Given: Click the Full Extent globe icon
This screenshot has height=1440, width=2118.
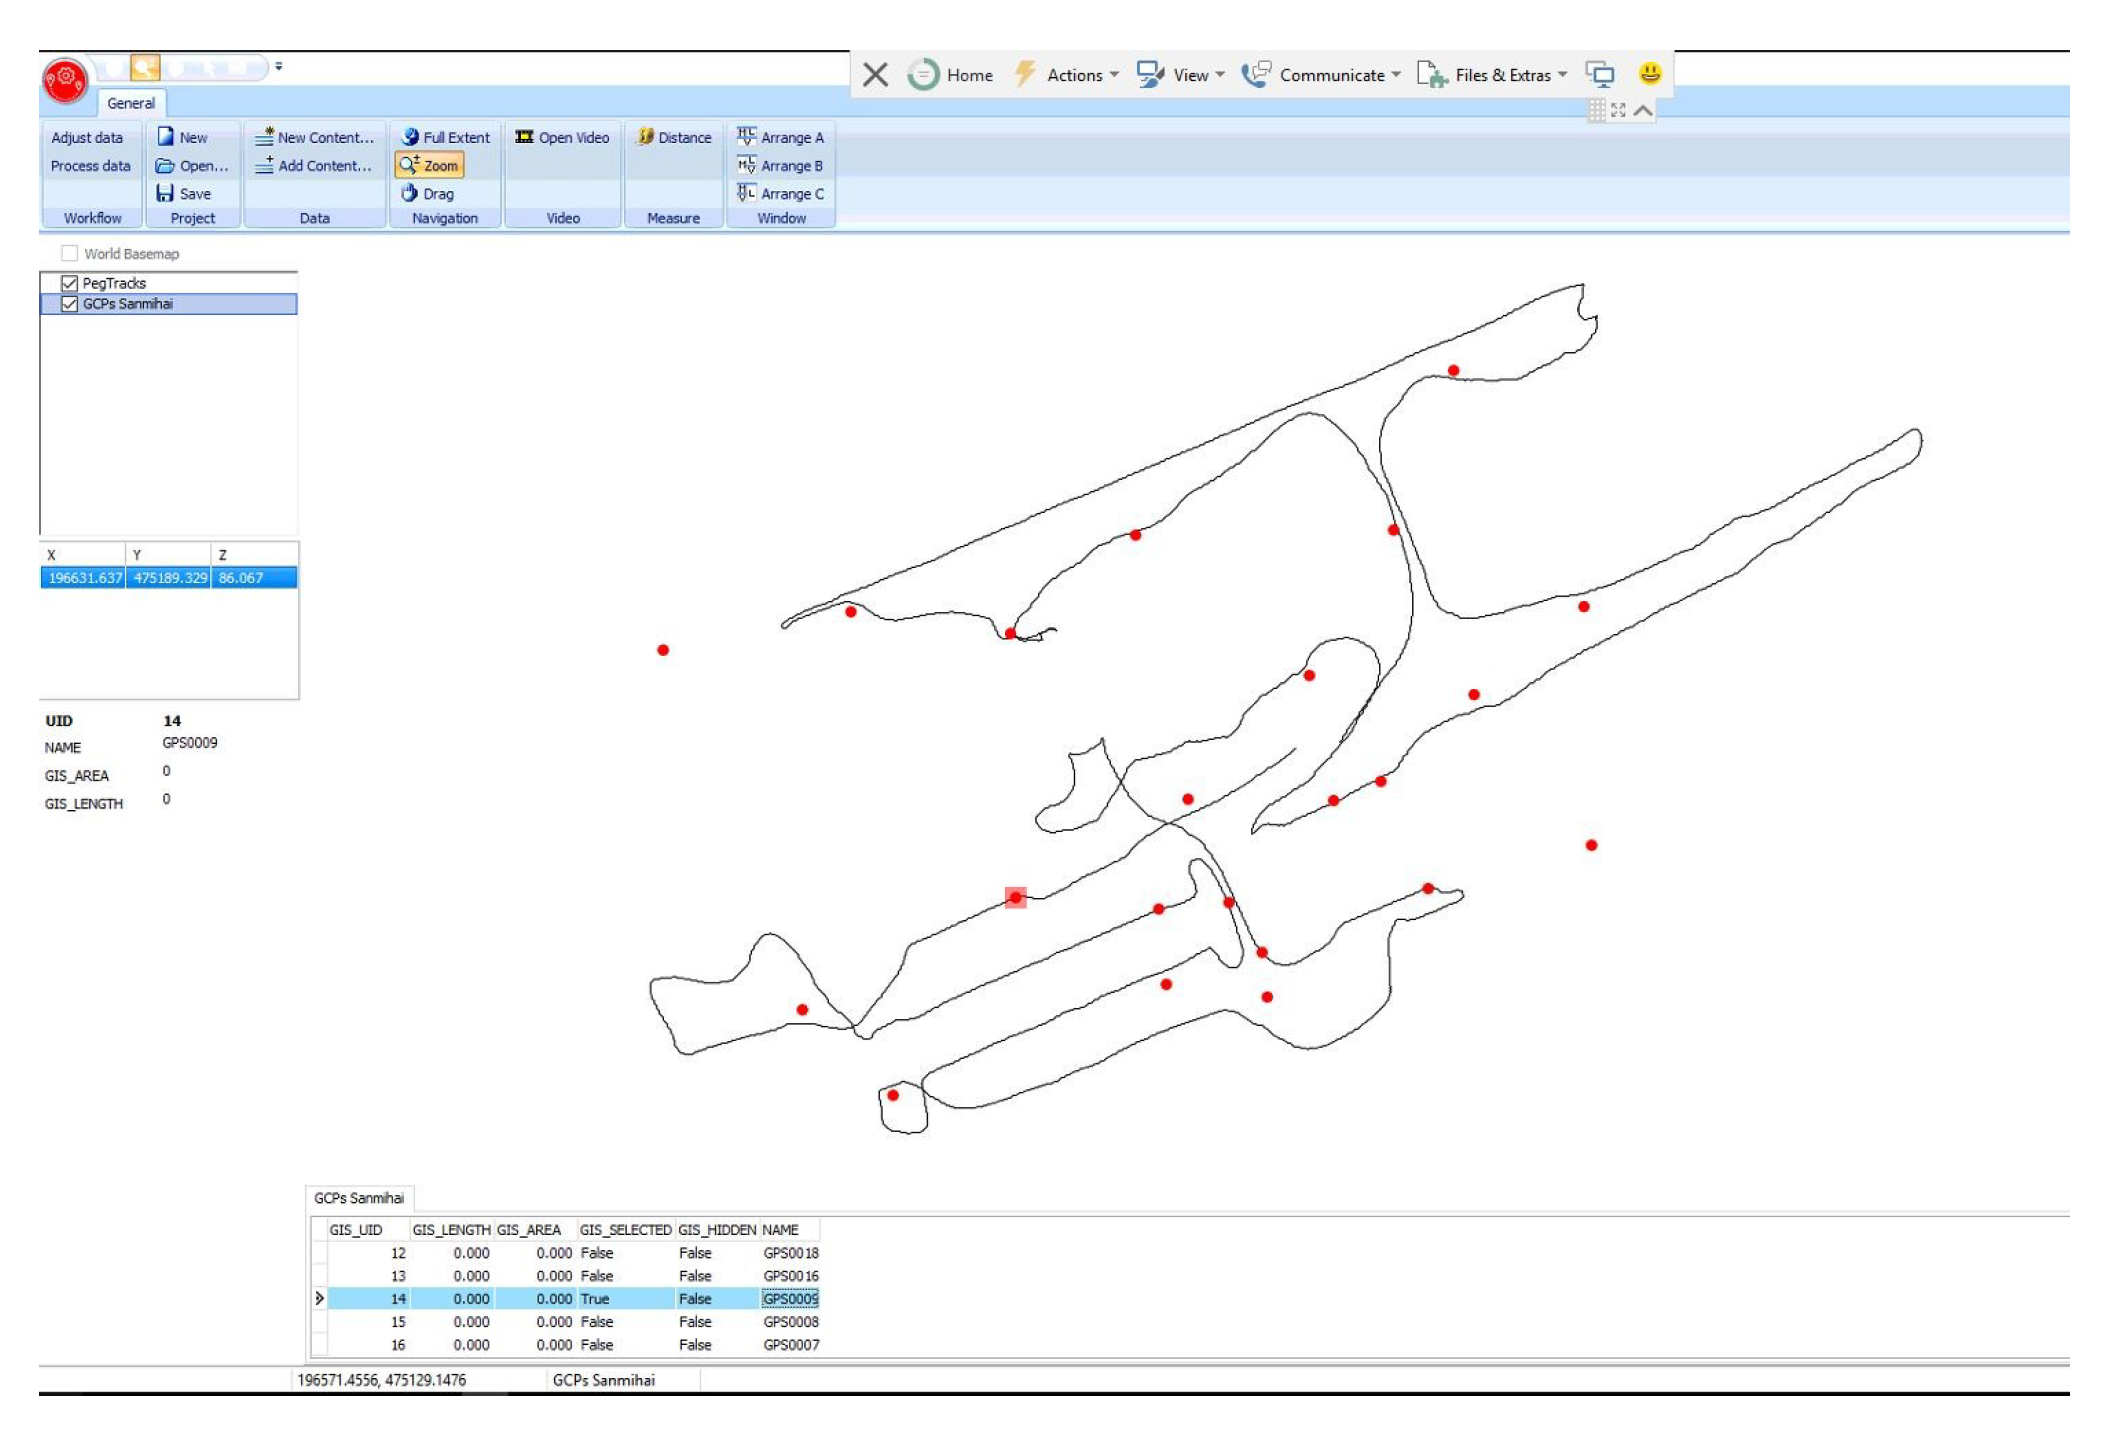Looking at the screenshot, I should pos(410,137).
